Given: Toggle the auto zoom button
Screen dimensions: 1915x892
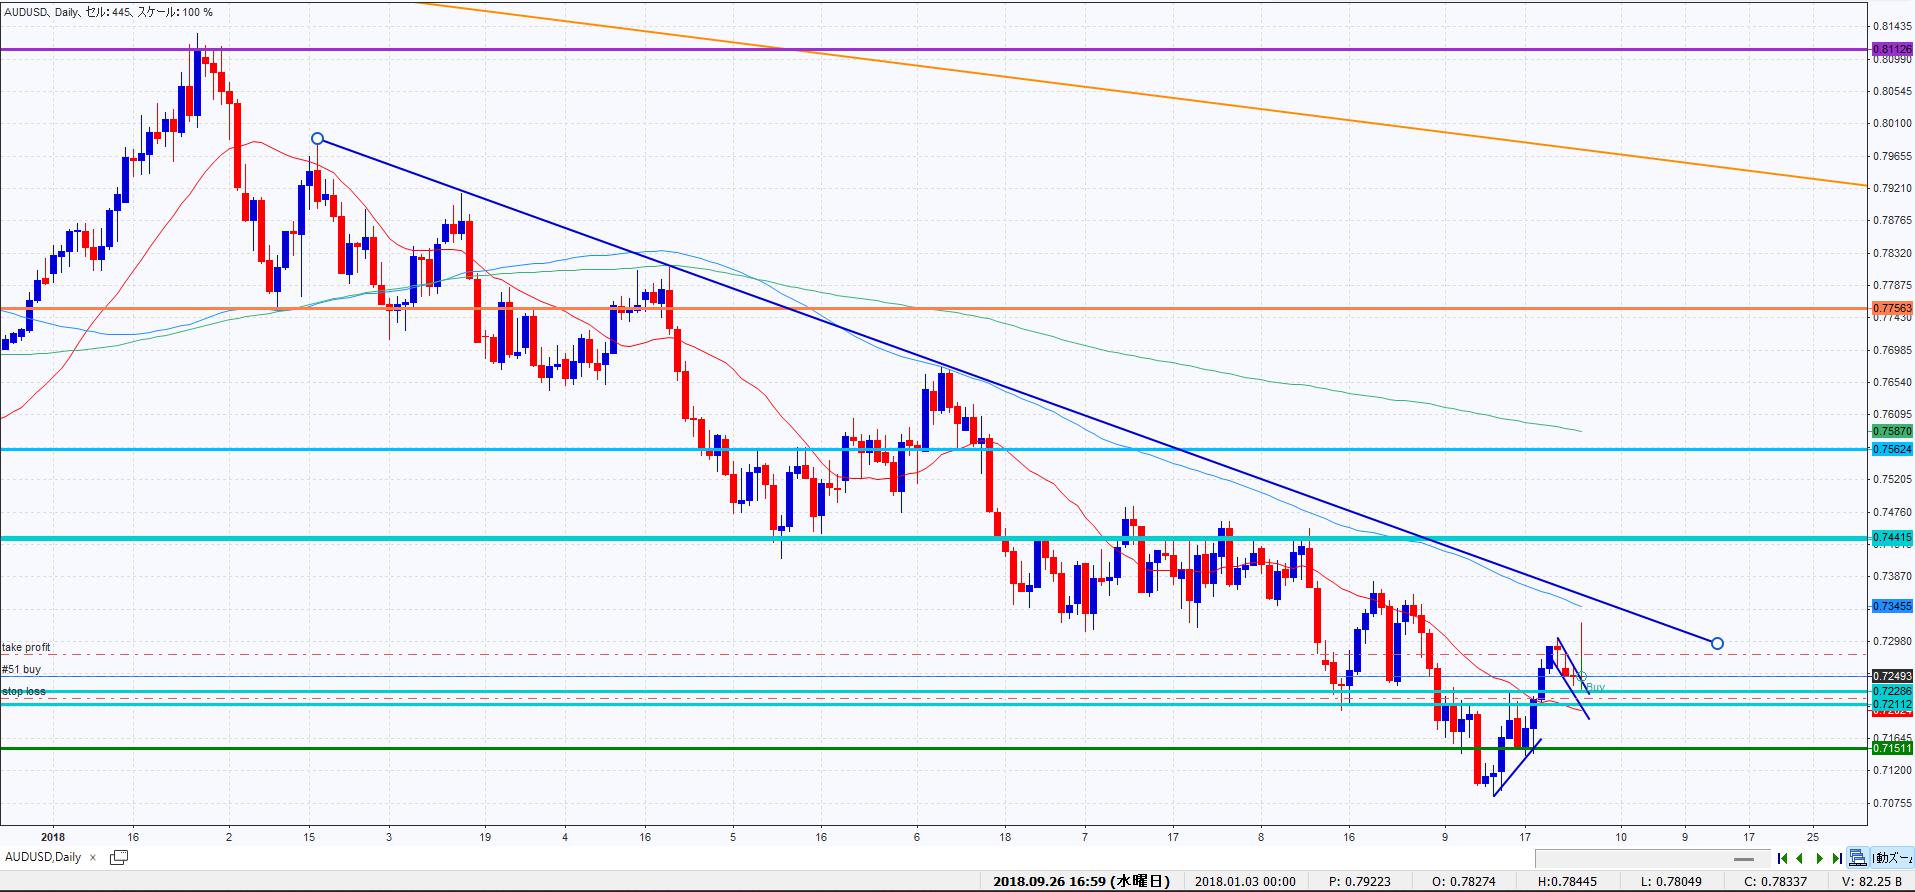Looking at the screenshot, I should (x=1893, y=858).
